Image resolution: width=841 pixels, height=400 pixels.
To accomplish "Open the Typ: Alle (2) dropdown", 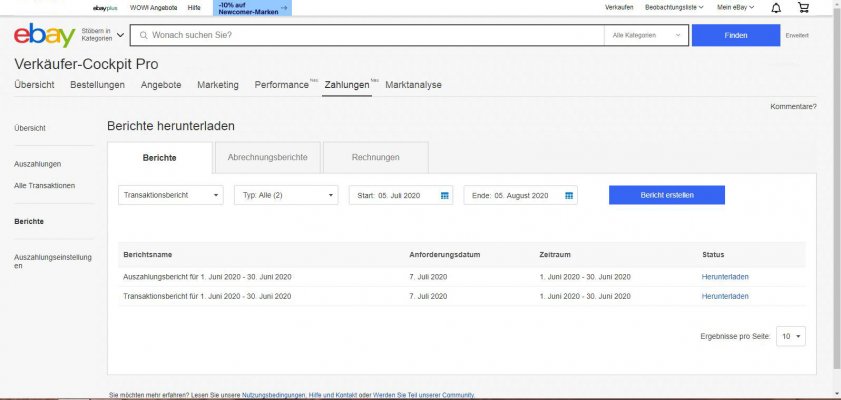I will click(x=285, y=195).
